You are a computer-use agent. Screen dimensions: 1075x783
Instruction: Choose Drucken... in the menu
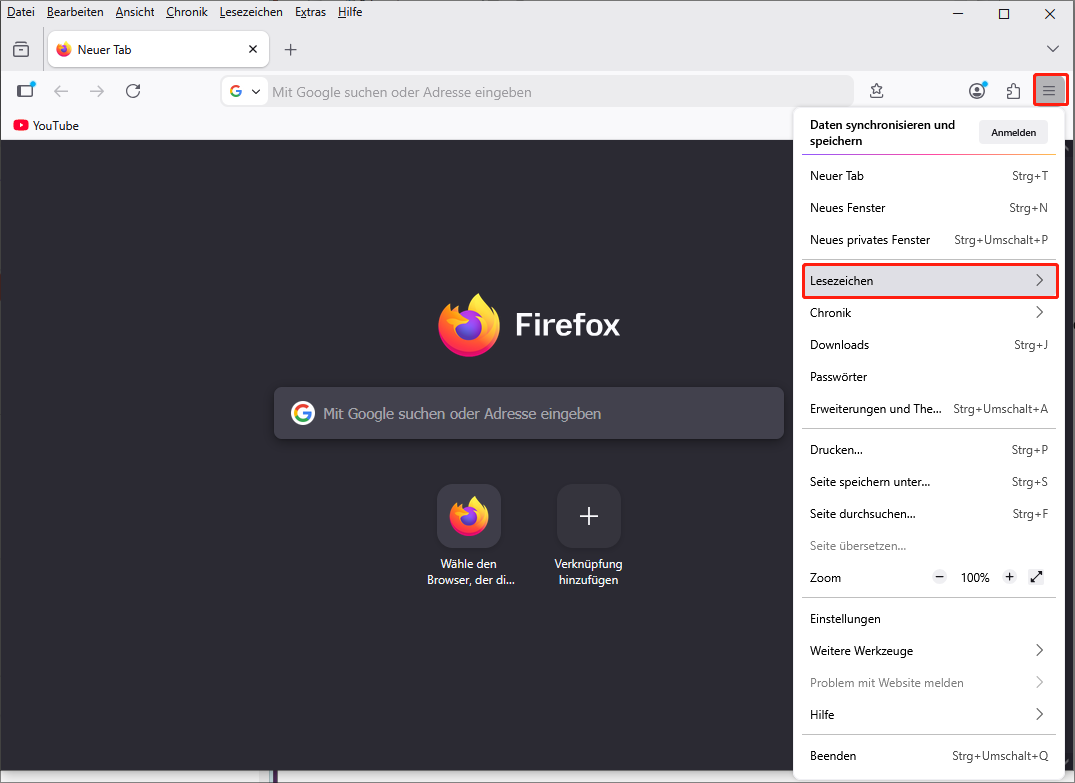click(929, 450)
